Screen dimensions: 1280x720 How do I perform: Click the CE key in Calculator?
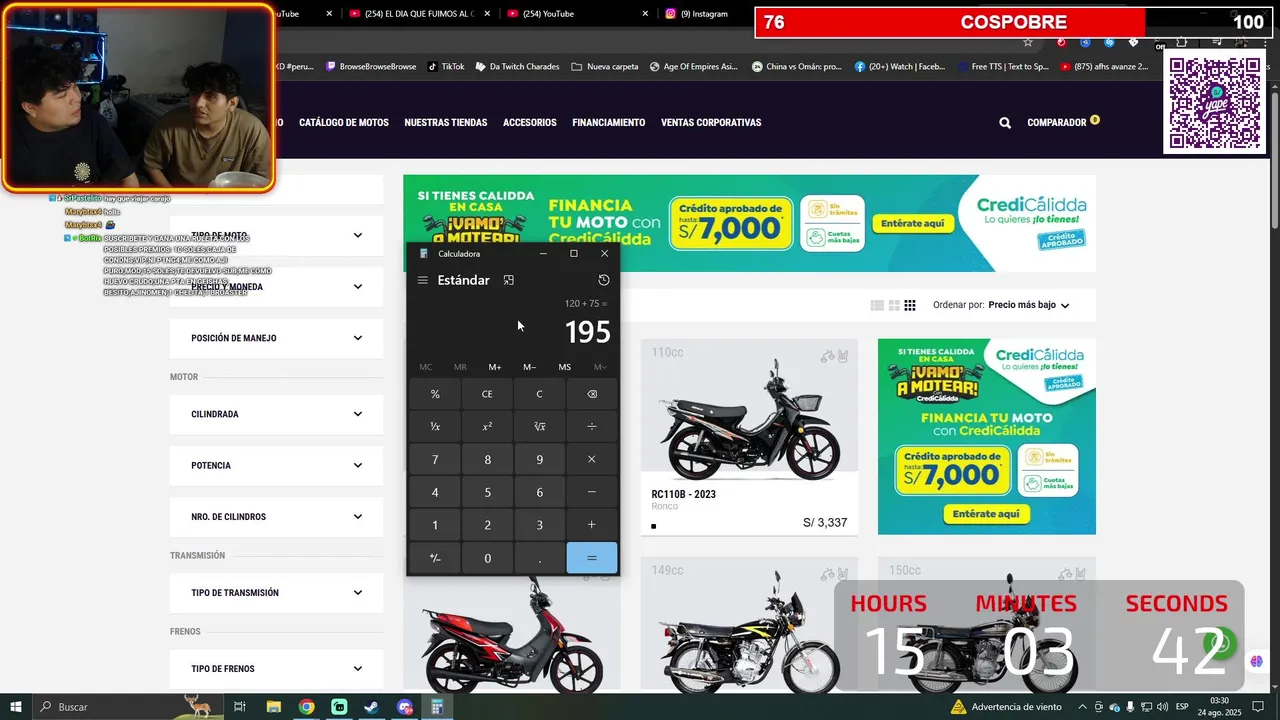click(487, 394)
